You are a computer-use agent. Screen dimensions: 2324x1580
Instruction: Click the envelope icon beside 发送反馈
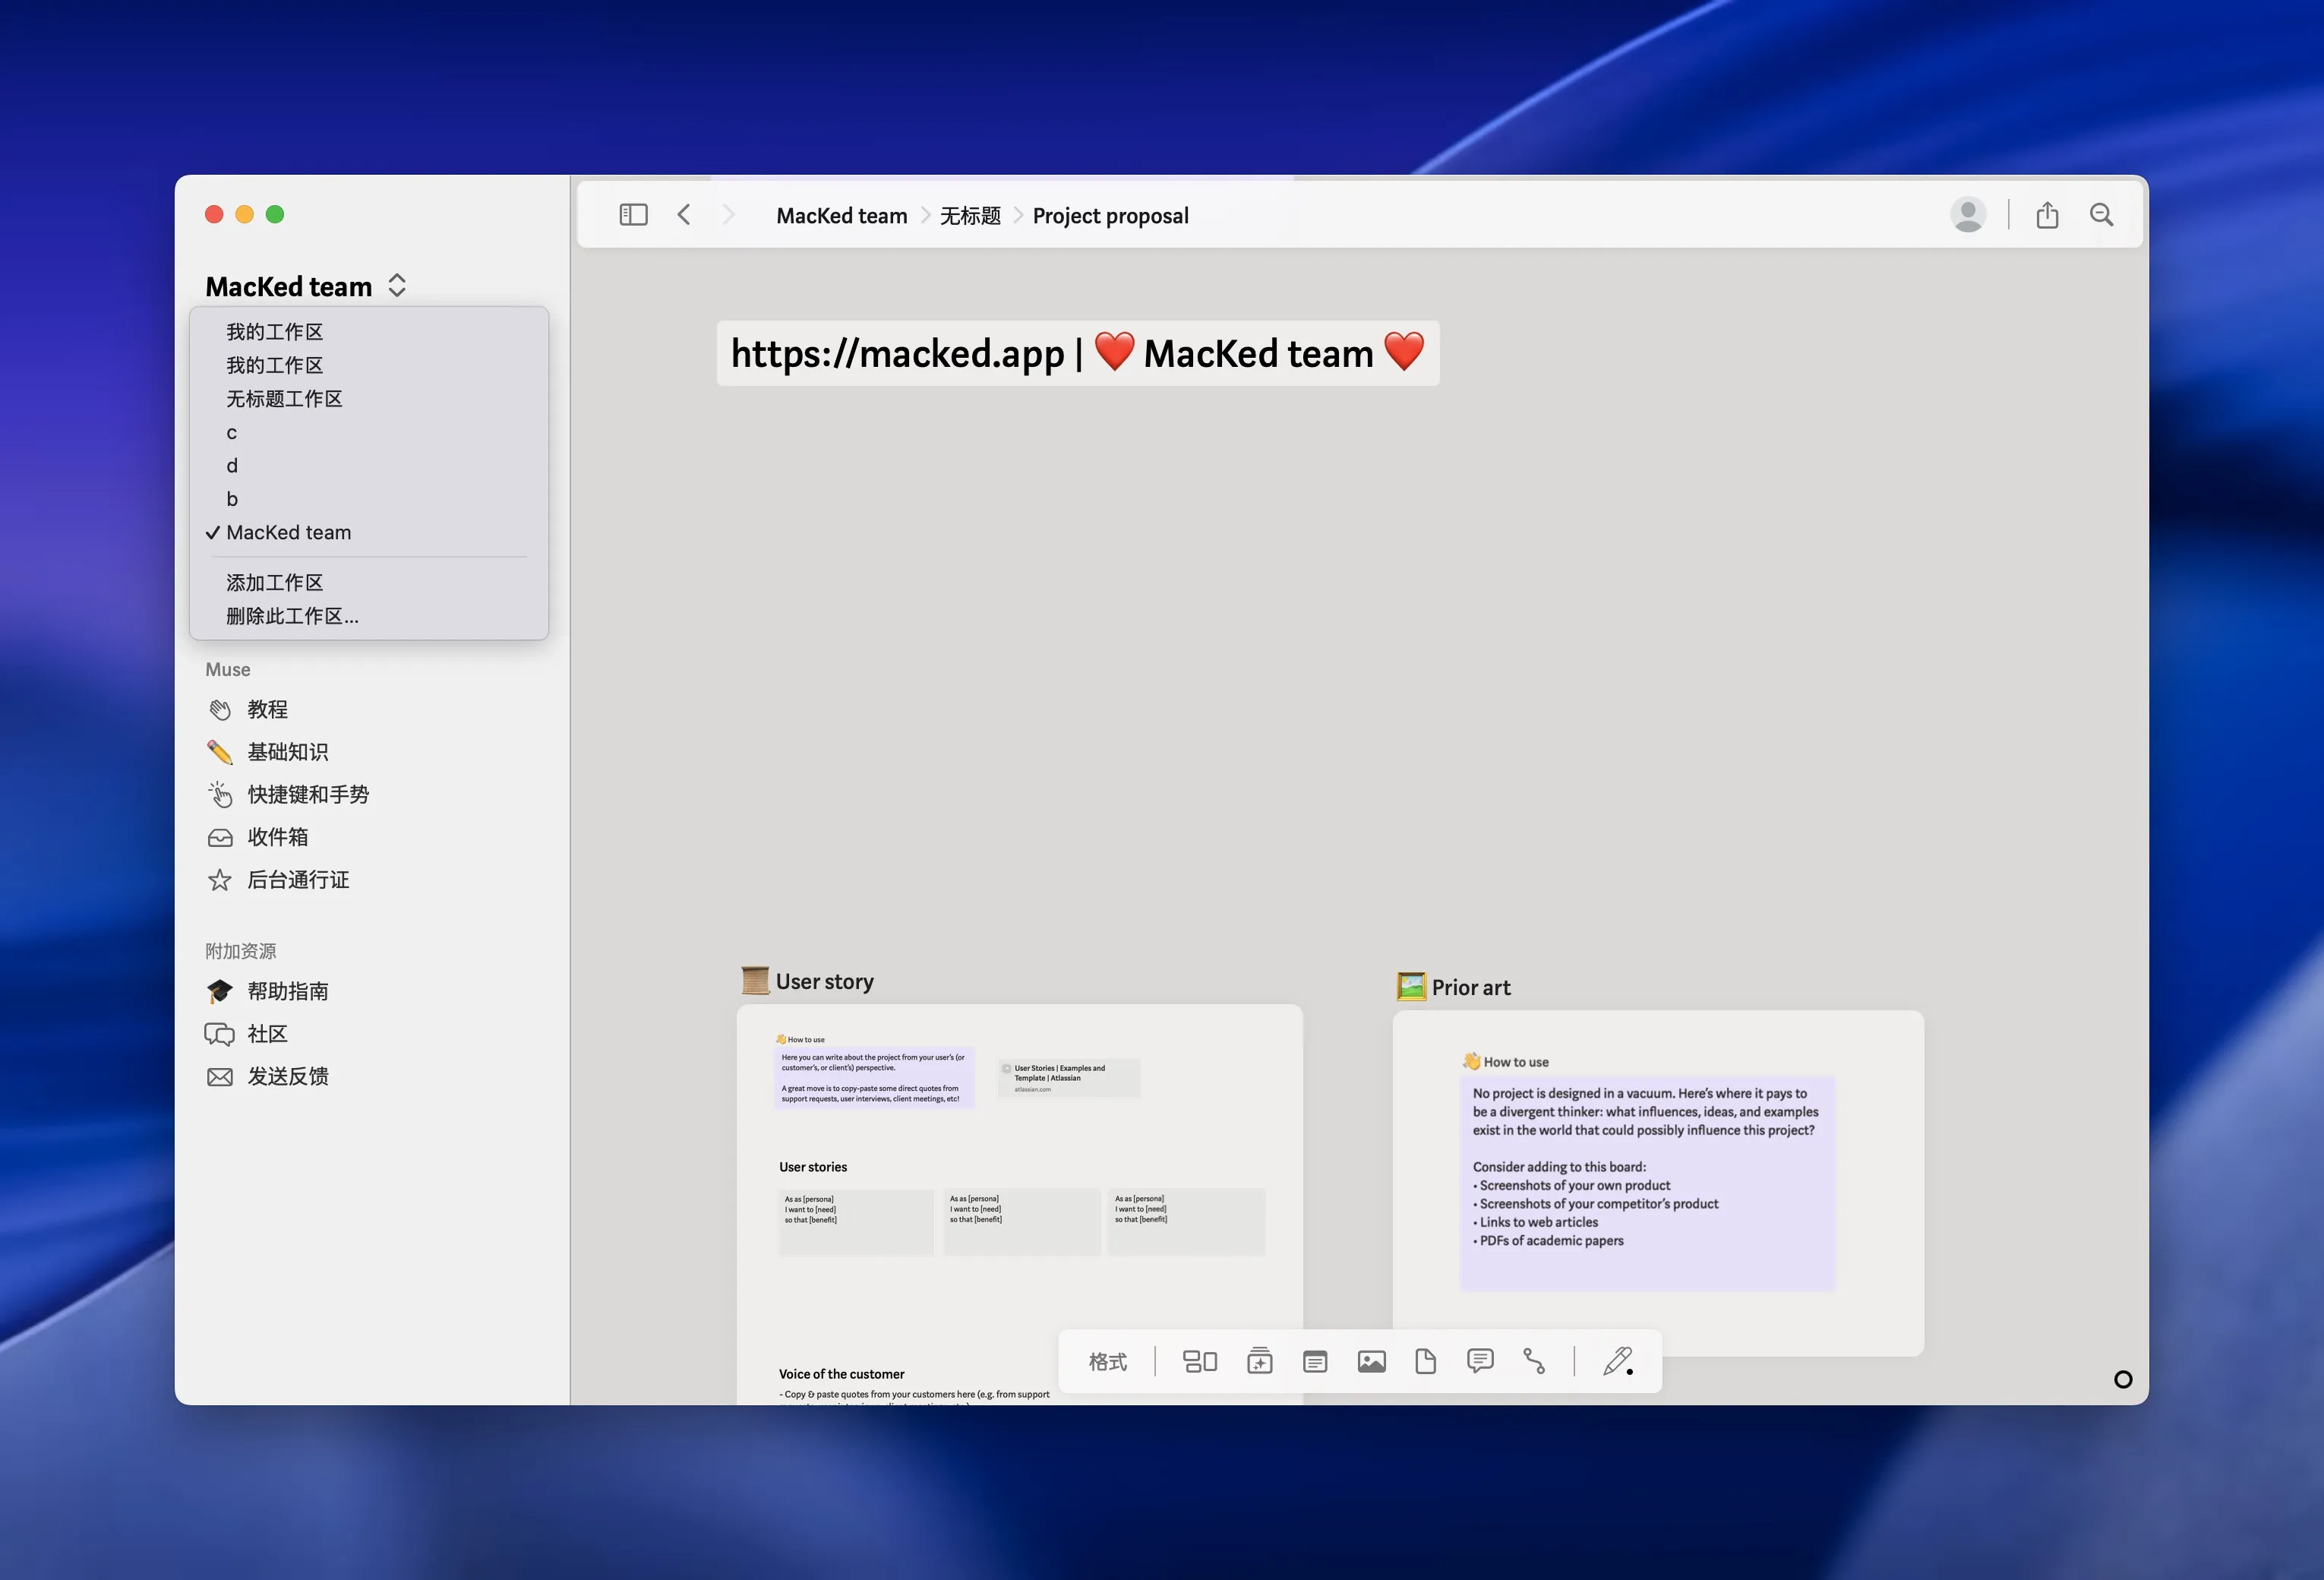pyautogui.click(x=220, y=1077)
